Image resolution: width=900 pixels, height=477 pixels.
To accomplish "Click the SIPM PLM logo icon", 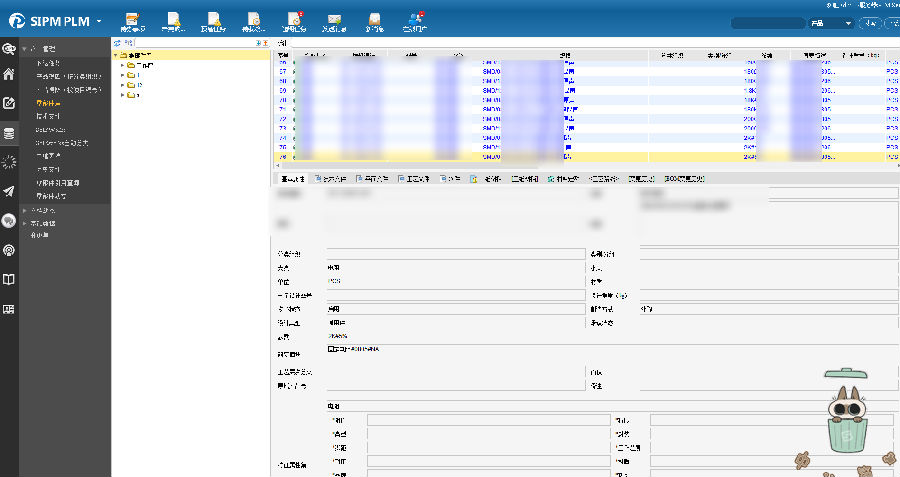I will 19,20.
